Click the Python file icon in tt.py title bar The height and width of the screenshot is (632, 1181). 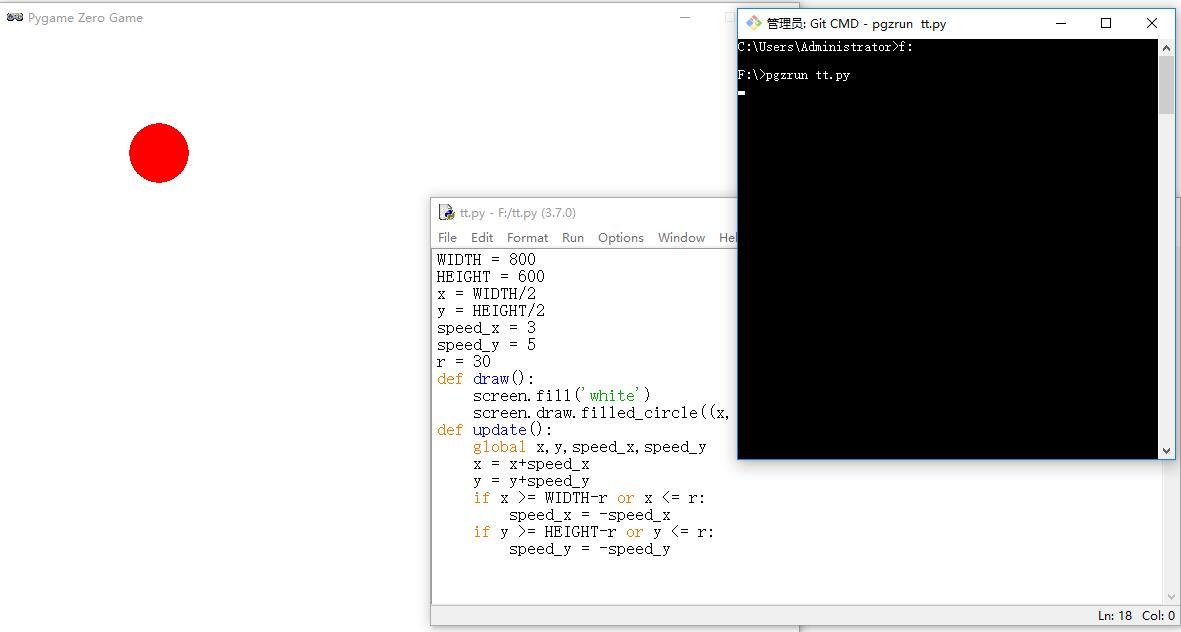click(x=447, y=212)
